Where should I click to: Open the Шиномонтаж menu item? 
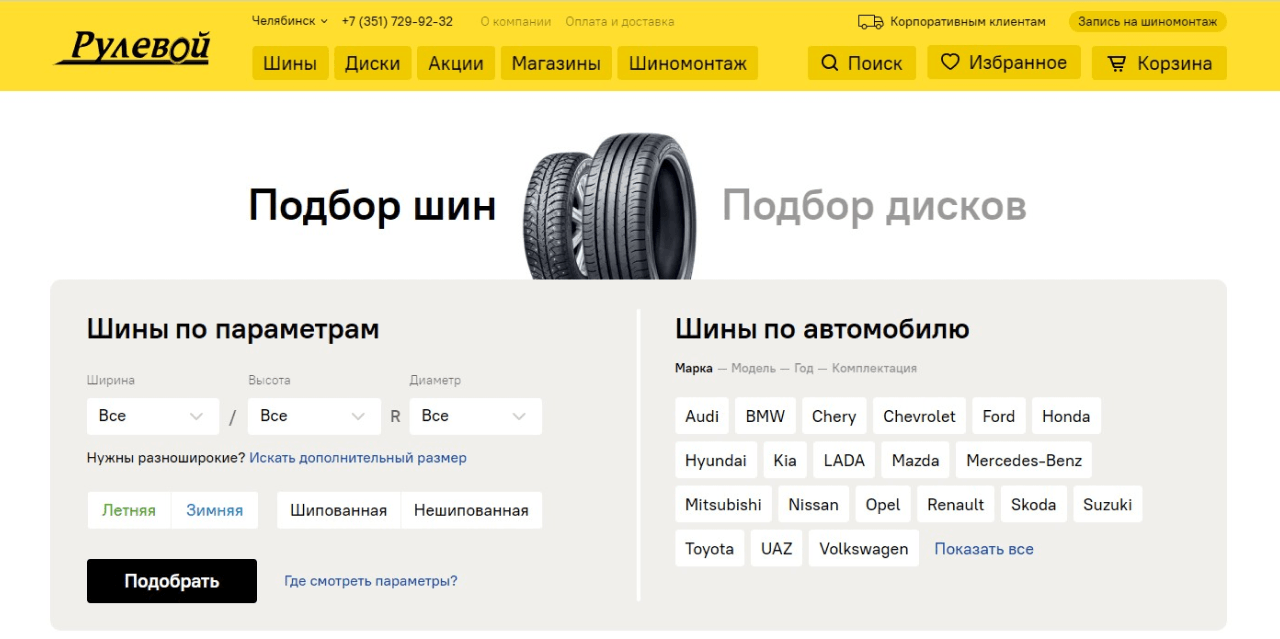tap(687, 62)
